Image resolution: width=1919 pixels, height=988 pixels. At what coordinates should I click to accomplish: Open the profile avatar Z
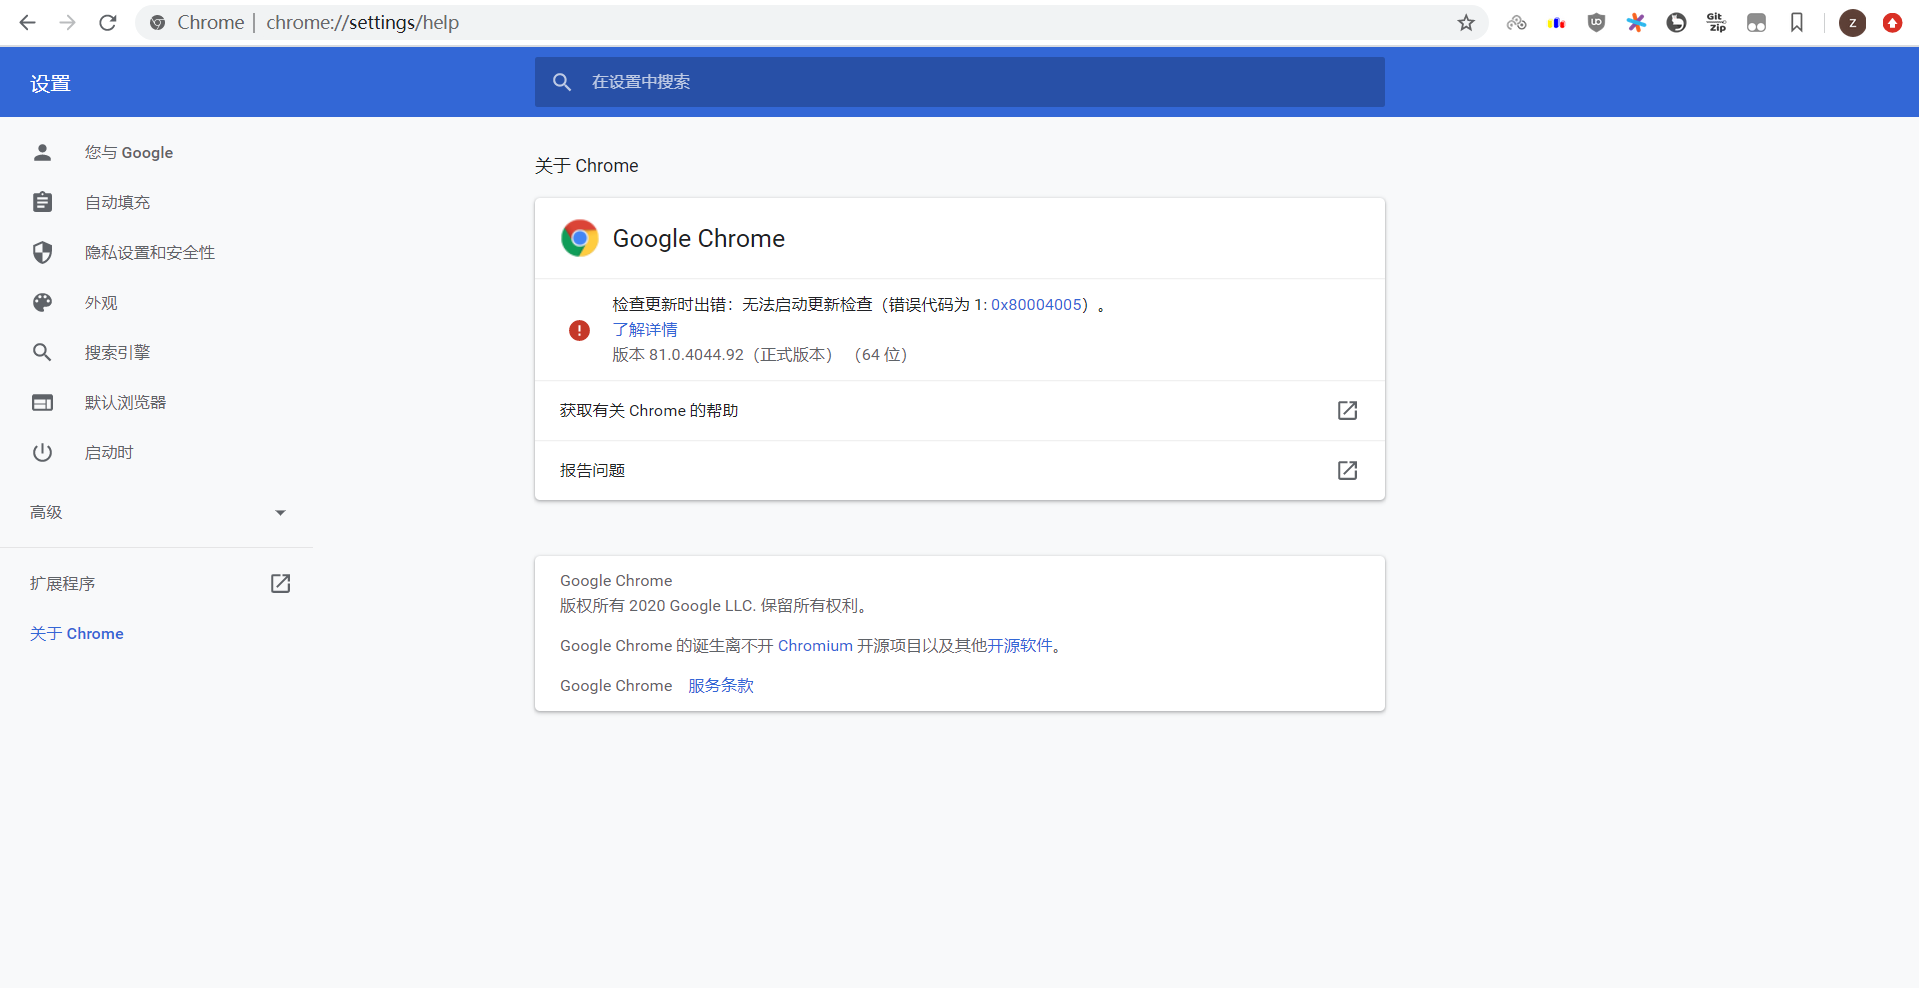pyautogui.click(x=1852, y=22)
